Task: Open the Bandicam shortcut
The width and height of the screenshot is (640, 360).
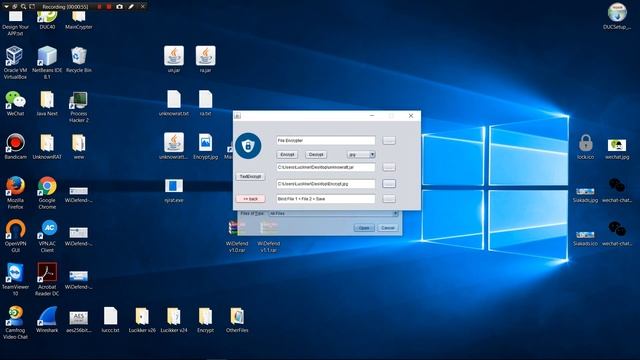Action: pyautogui.click(x=15, y=146)
